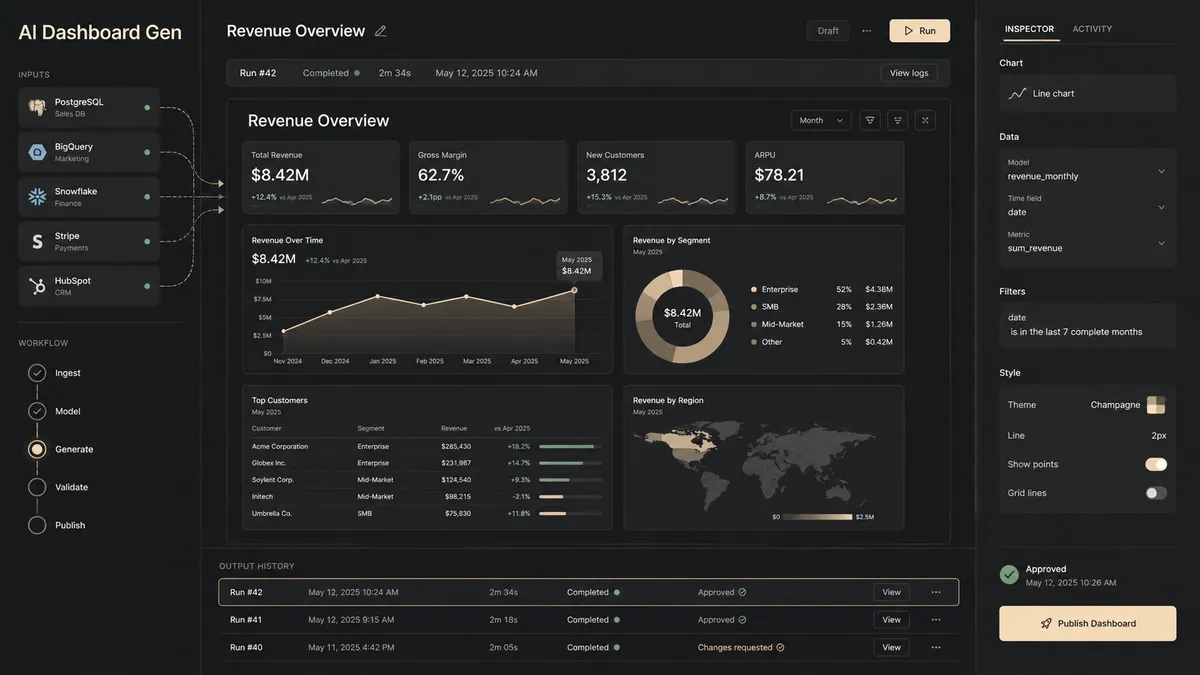This screenshot has height=675, width=1200.
Task: Click the sort lines icon in dashboard toolbar
Action: coord(898,120)
